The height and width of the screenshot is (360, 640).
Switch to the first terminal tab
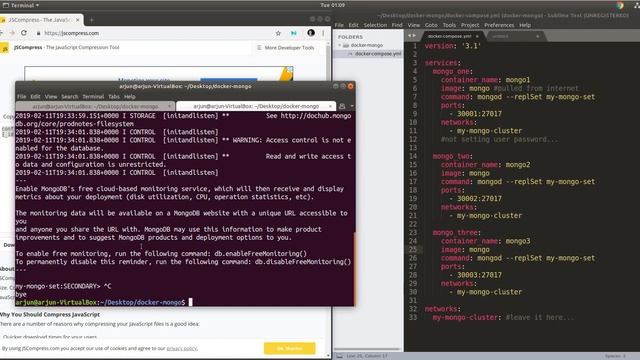click(x=95, y=106)
